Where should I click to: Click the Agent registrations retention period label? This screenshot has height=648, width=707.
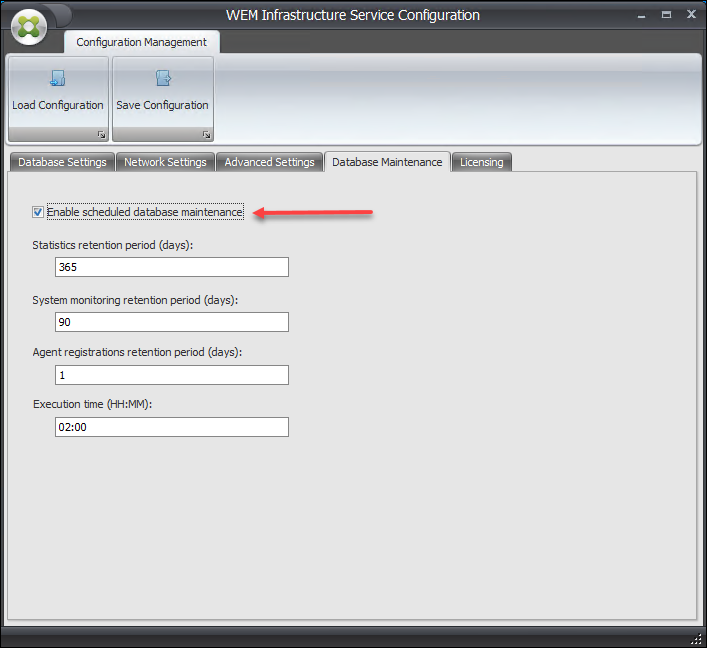coord(137,352)
